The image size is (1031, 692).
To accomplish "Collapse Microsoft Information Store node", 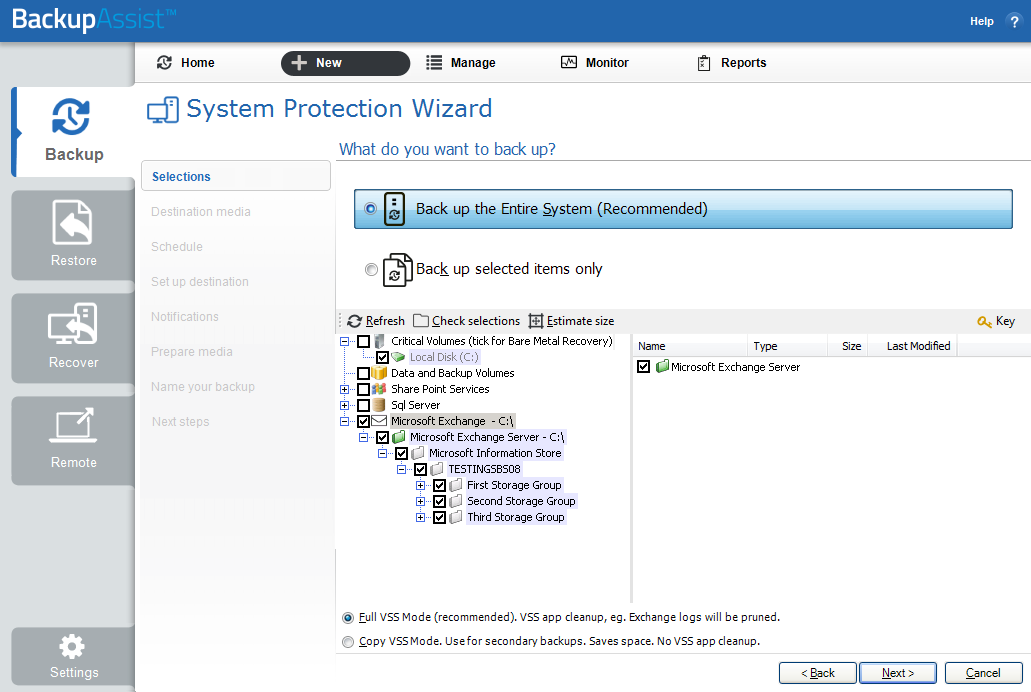I will (382, 453).
